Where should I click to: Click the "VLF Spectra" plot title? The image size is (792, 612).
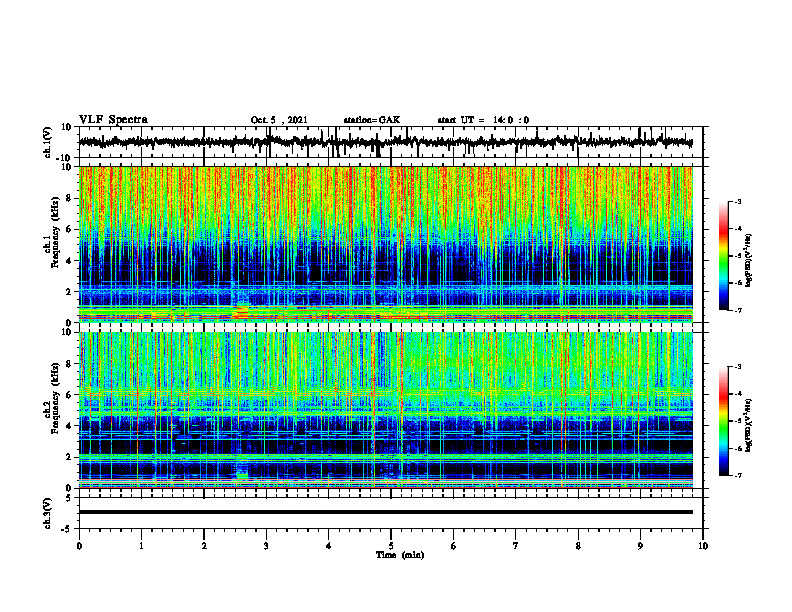113,120
